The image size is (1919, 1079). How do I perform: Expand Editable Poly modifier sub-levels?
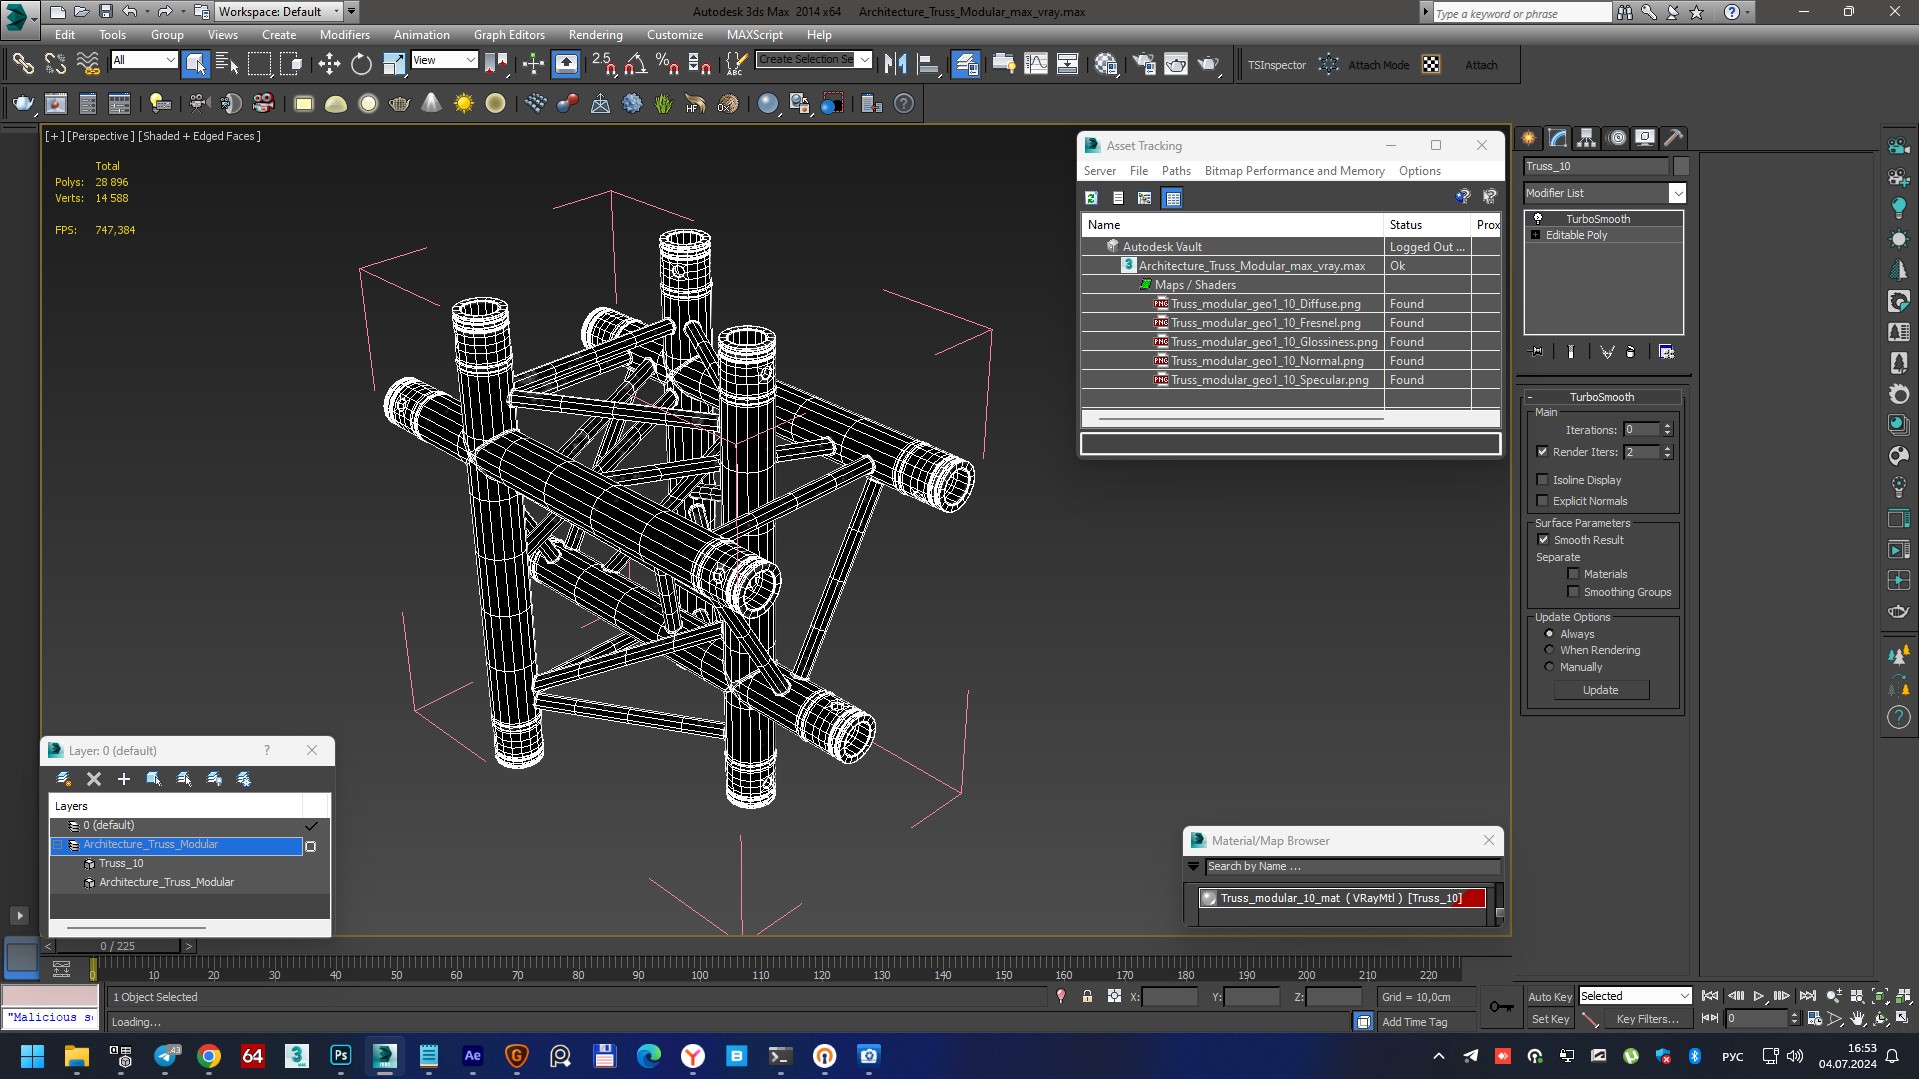[x=1535, y=235]
